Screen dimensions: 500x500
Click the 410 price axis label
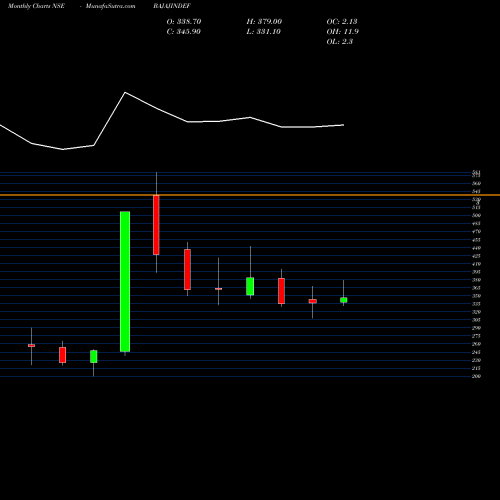pos(476,264)
